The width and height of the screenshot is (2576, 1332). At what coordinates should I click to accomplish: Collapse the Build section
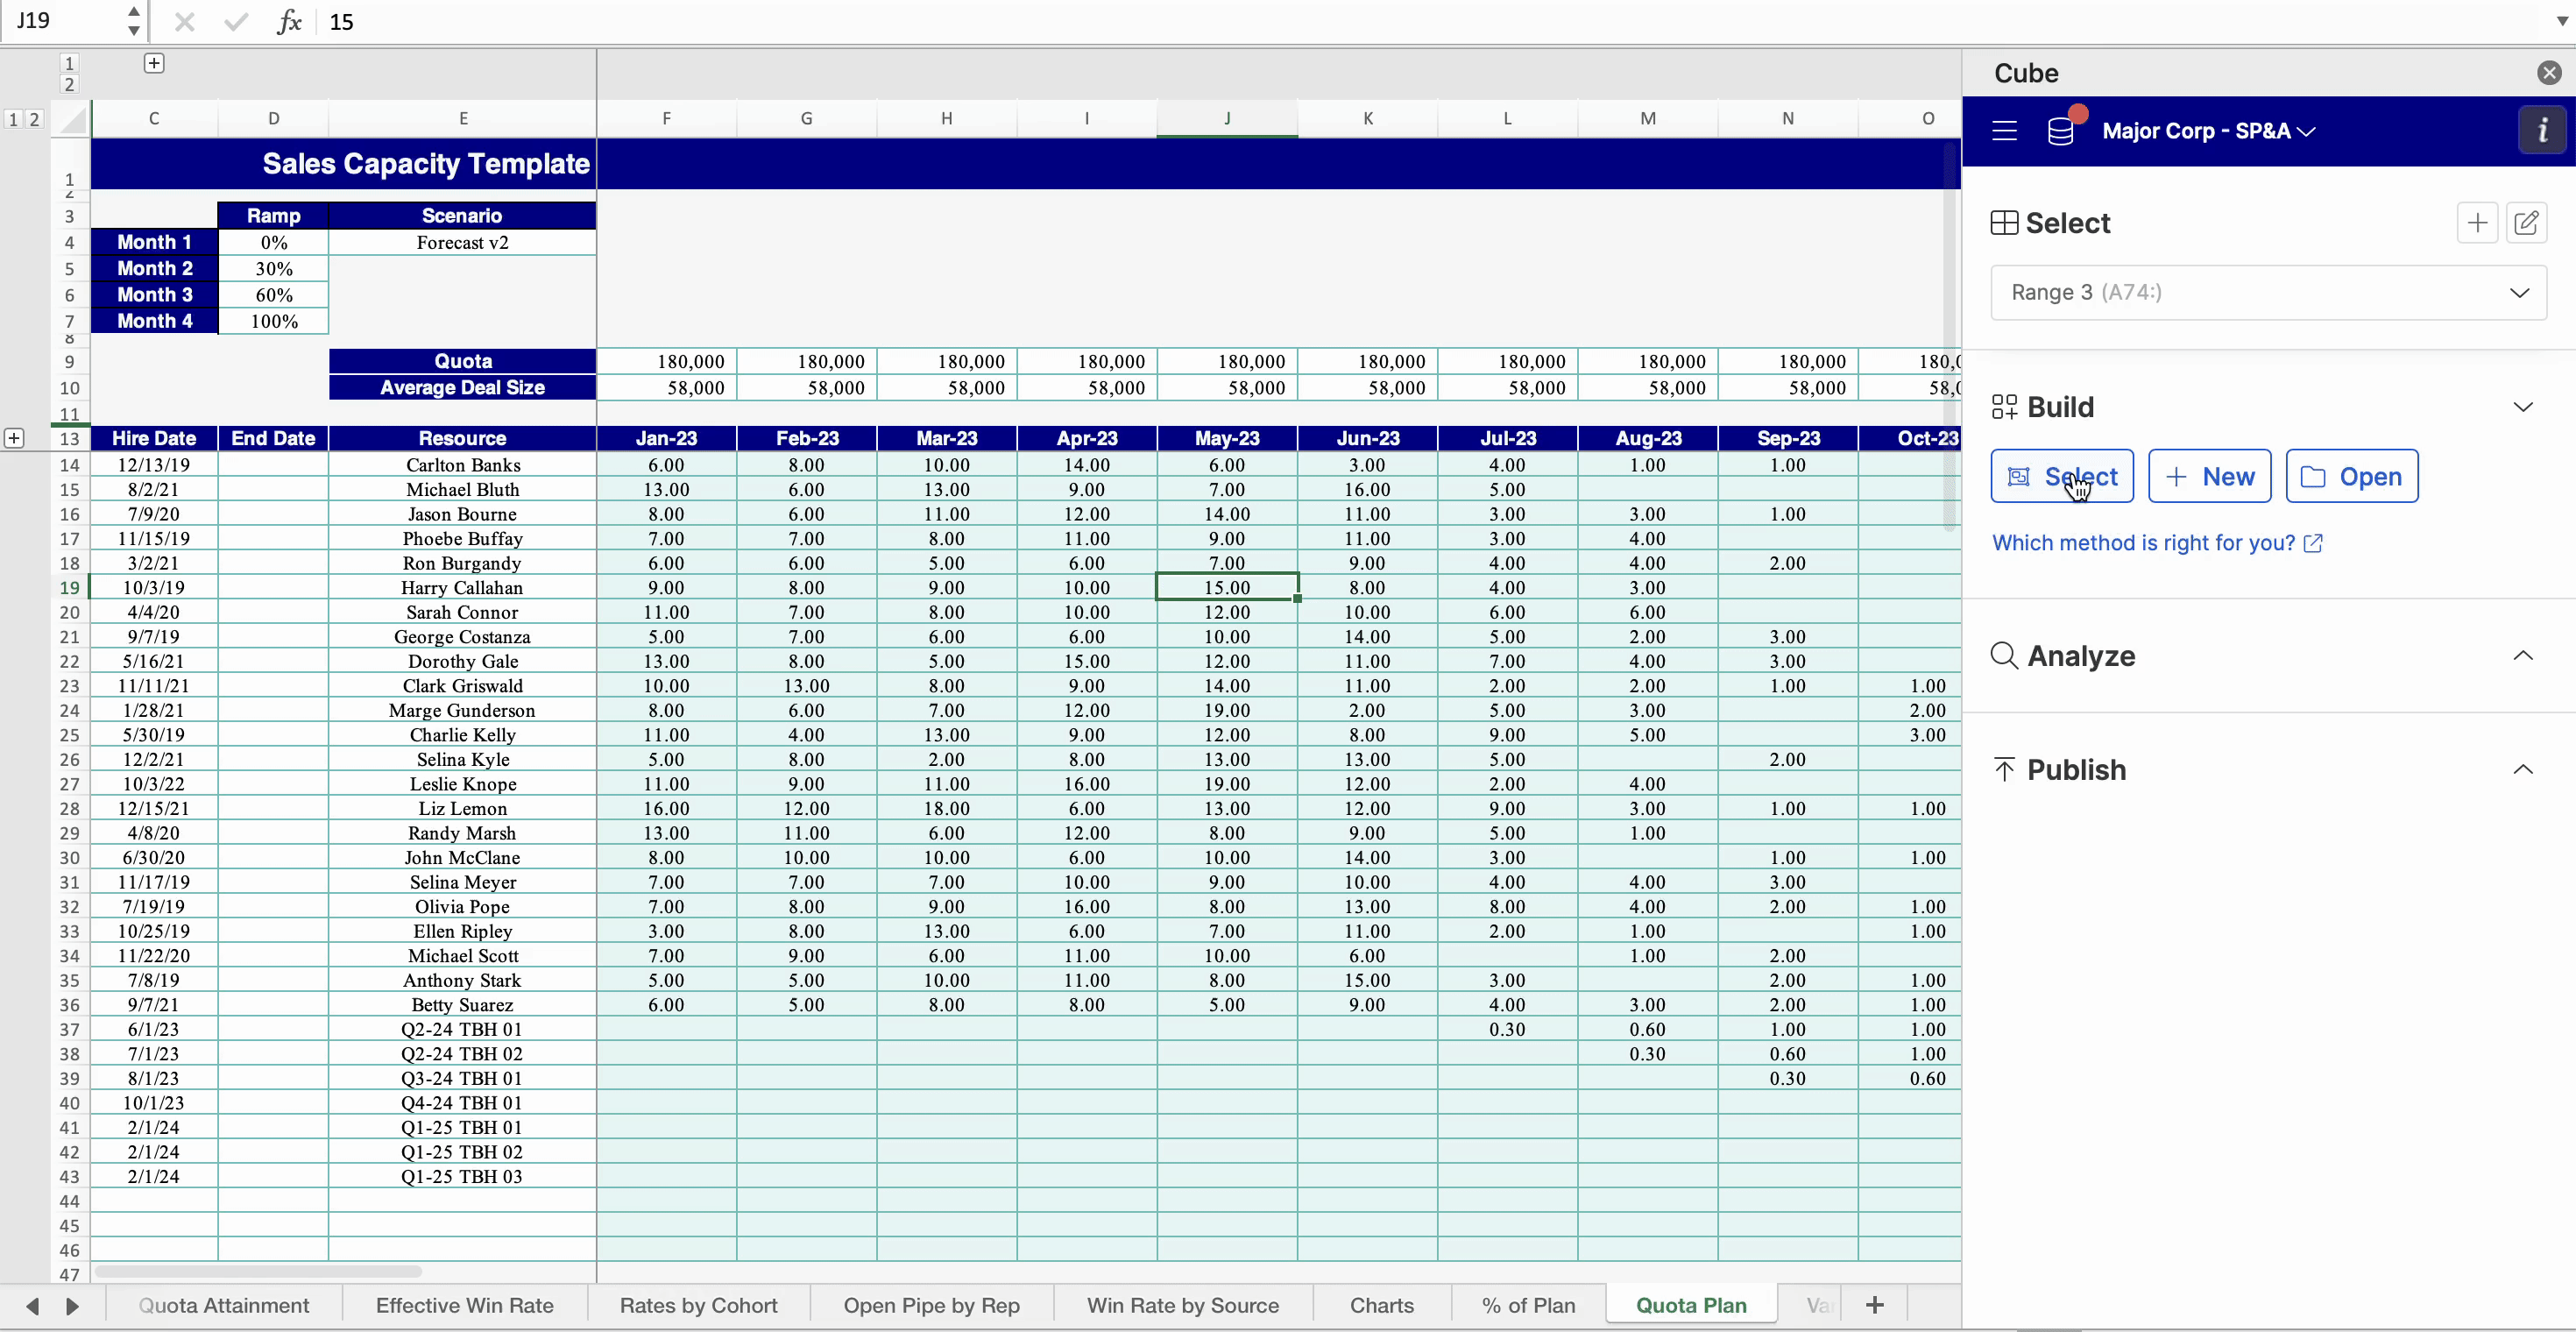click(x=2523, y=407)
